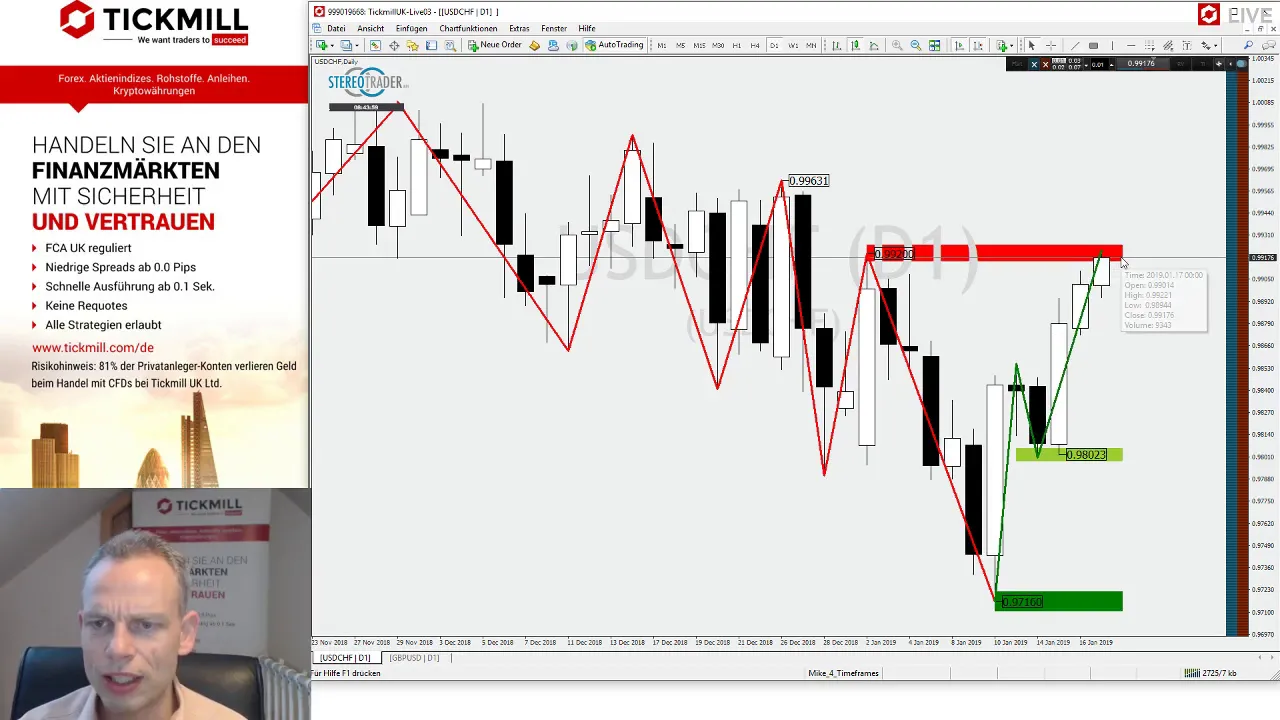
Task: Open the chat bubbles icon
Action: [x=1268, y=45]
